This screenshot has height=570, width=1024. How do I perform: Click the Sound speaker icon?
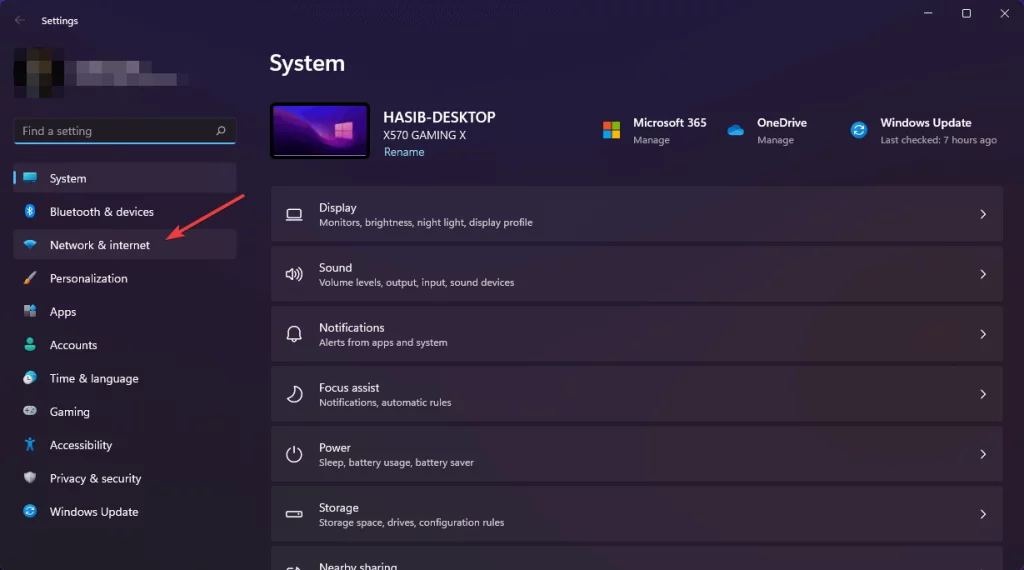point(294,274)
